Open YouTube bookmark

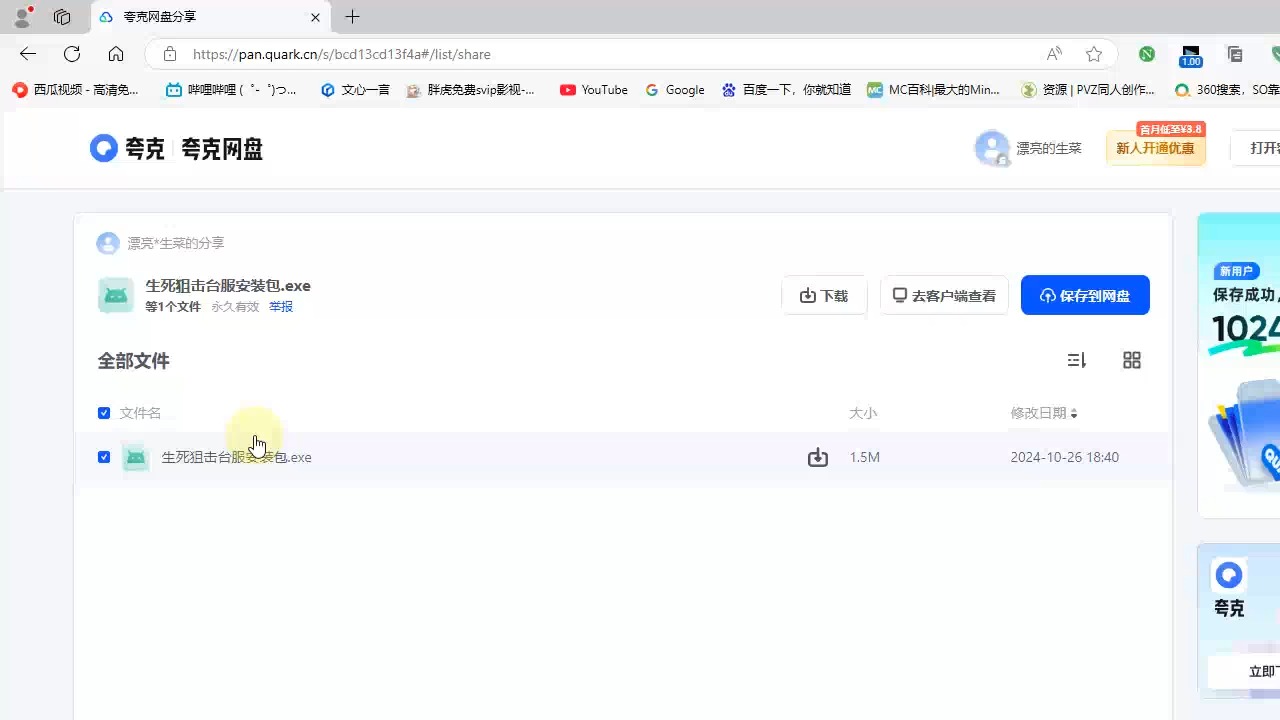(x=594, y=90)
